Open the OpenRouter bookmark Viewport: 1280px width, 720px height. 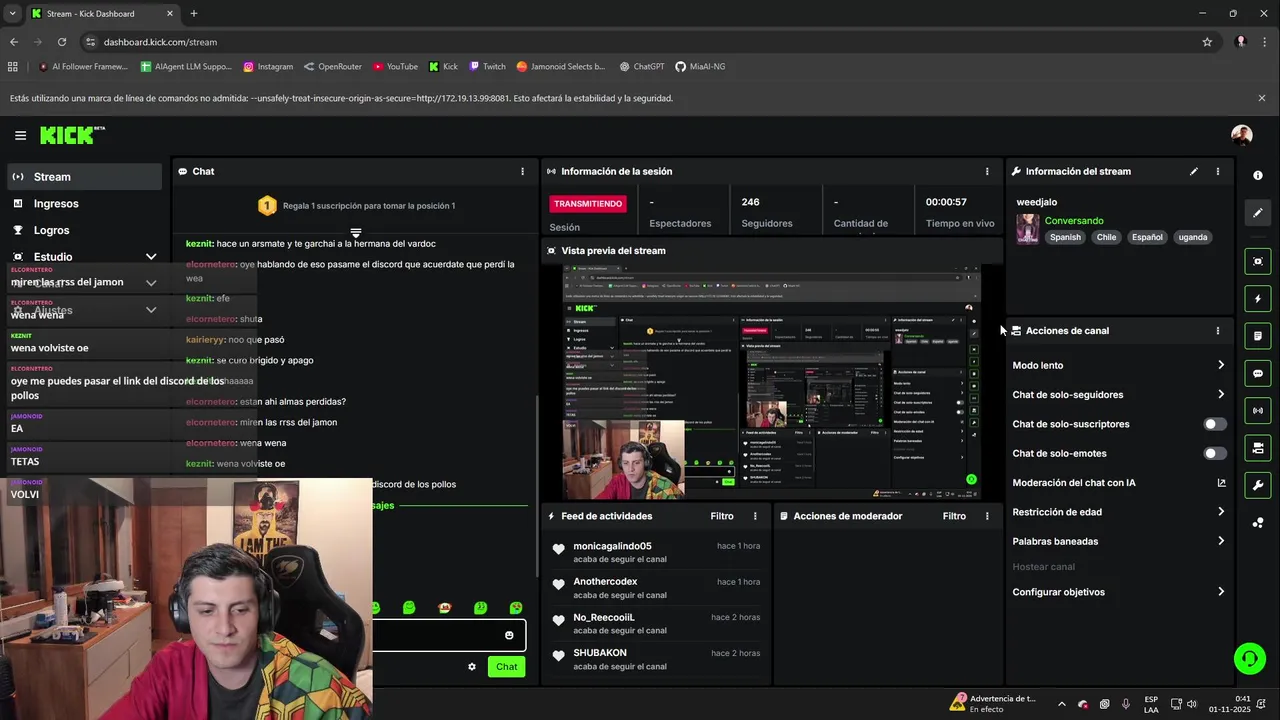[332, 67]
